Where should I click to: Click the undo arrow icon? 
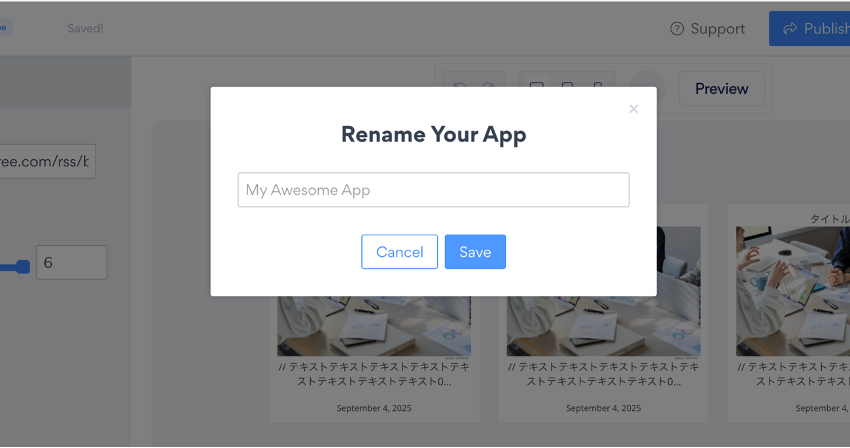[x=460, y=87]
